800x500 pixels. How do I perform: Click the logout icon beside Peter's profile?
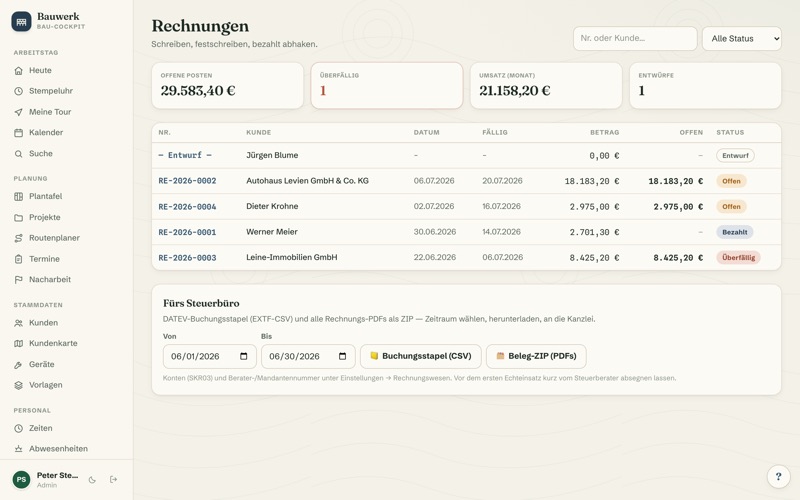coord(113,479)
